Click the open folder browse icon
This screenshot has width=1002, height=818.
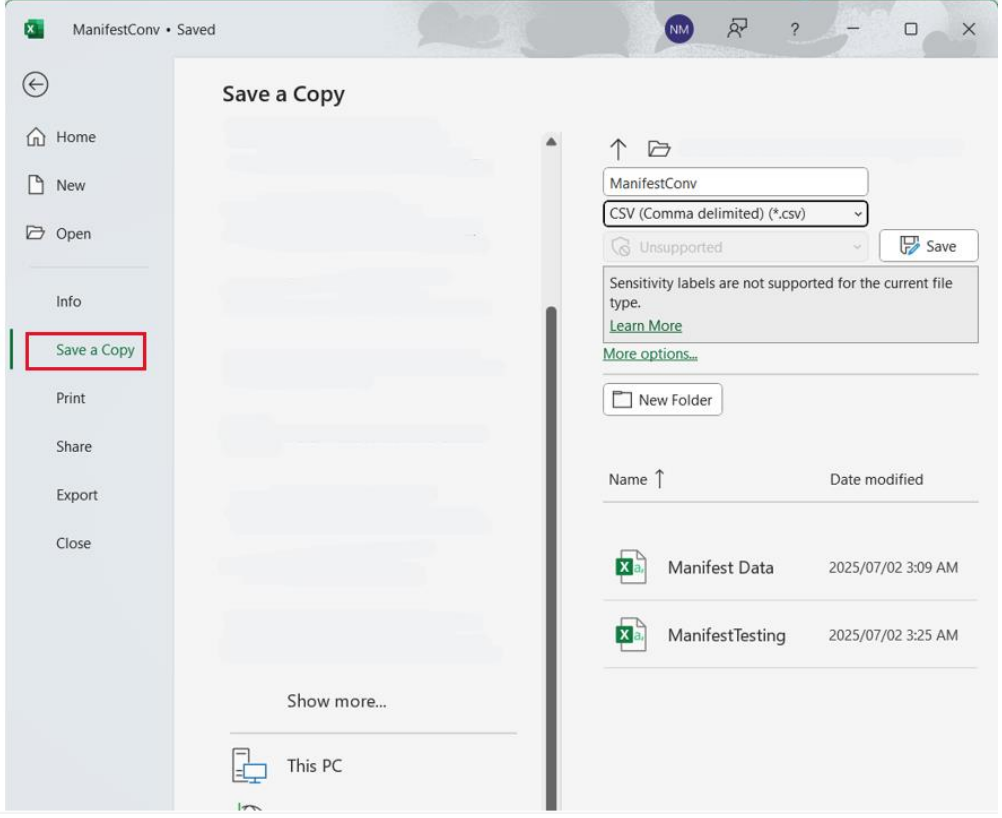click(658, 149)
